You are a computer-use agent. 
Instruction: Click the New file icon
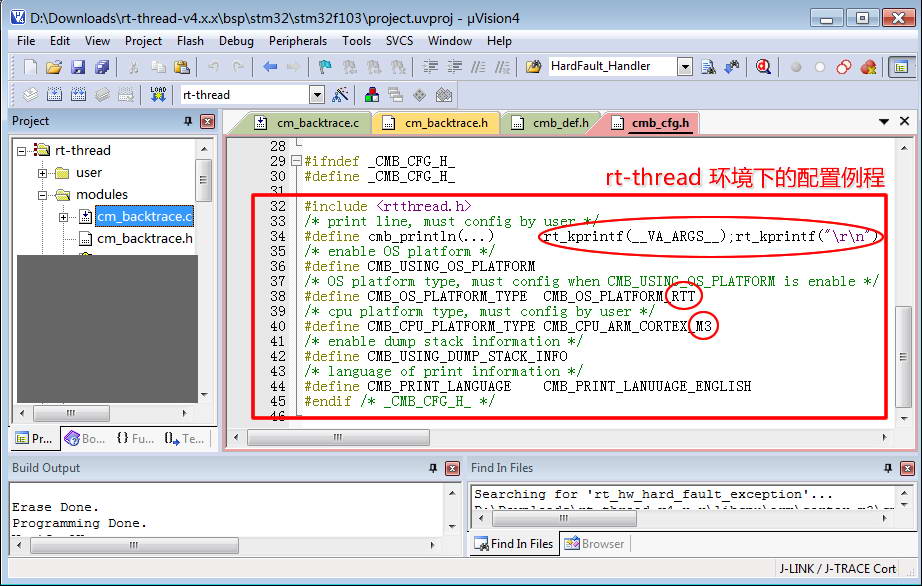point(30,67)
